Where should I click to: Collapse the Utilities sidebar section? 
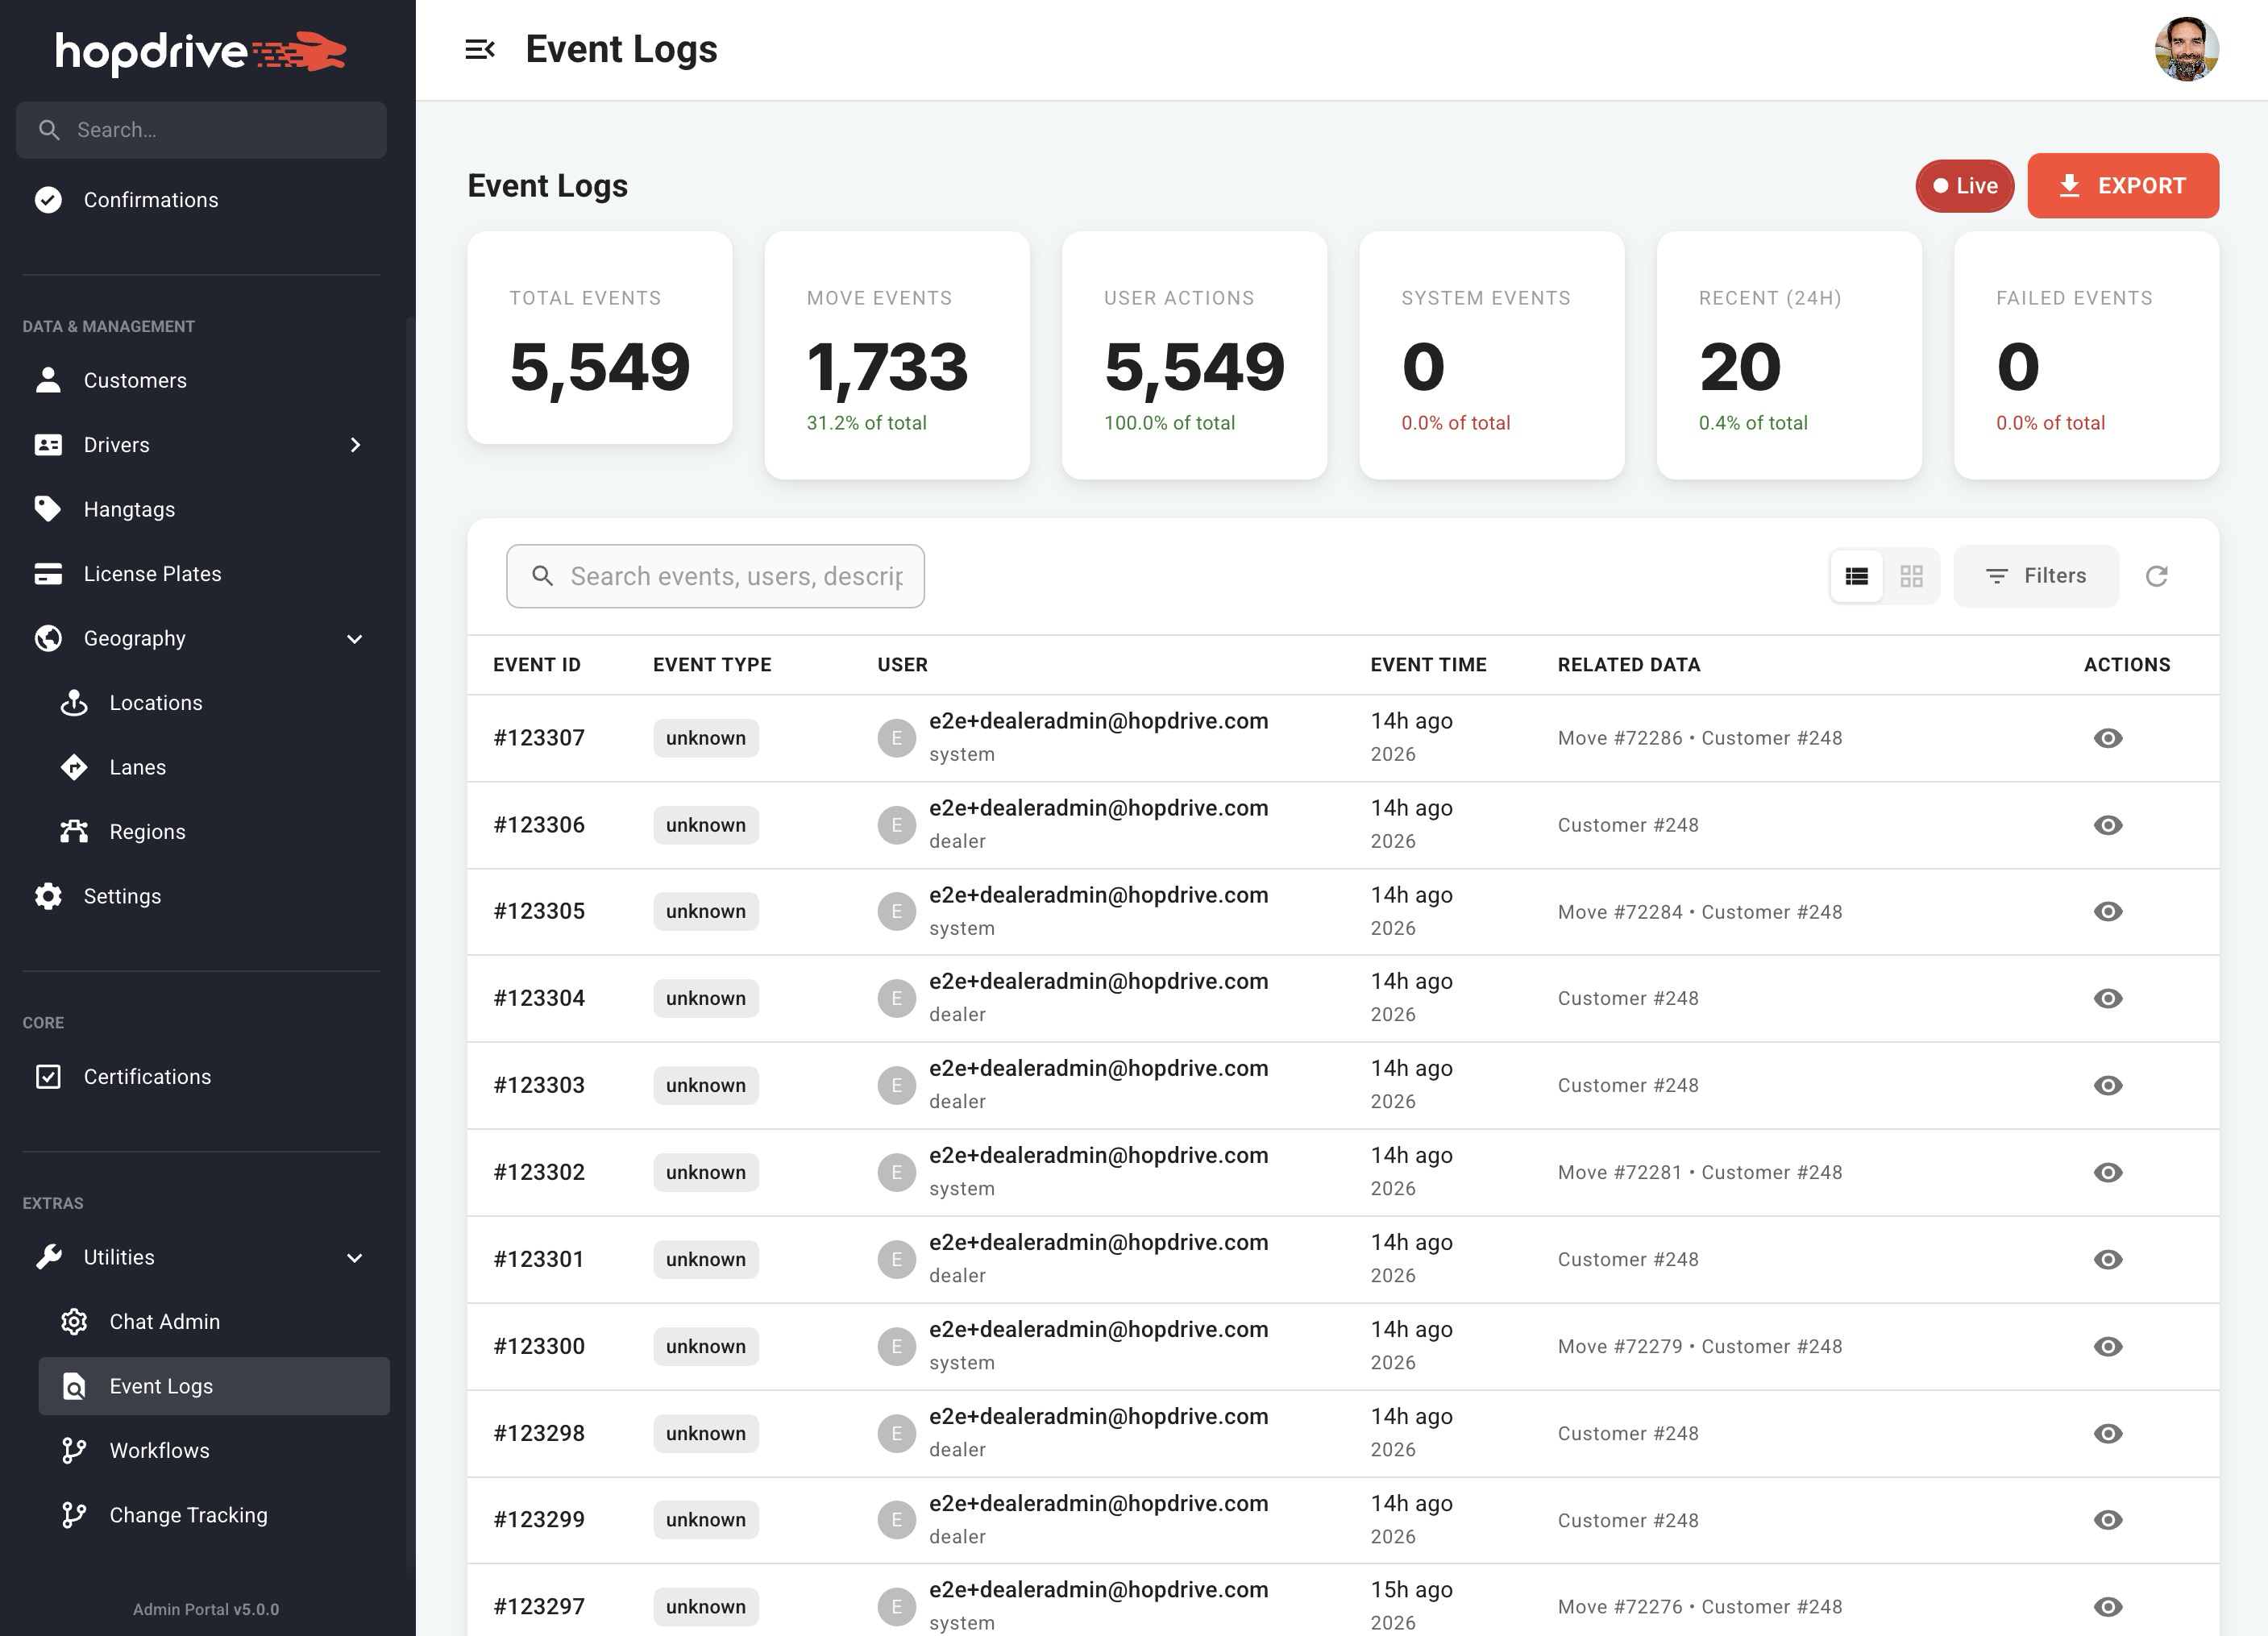[355, 1257]
